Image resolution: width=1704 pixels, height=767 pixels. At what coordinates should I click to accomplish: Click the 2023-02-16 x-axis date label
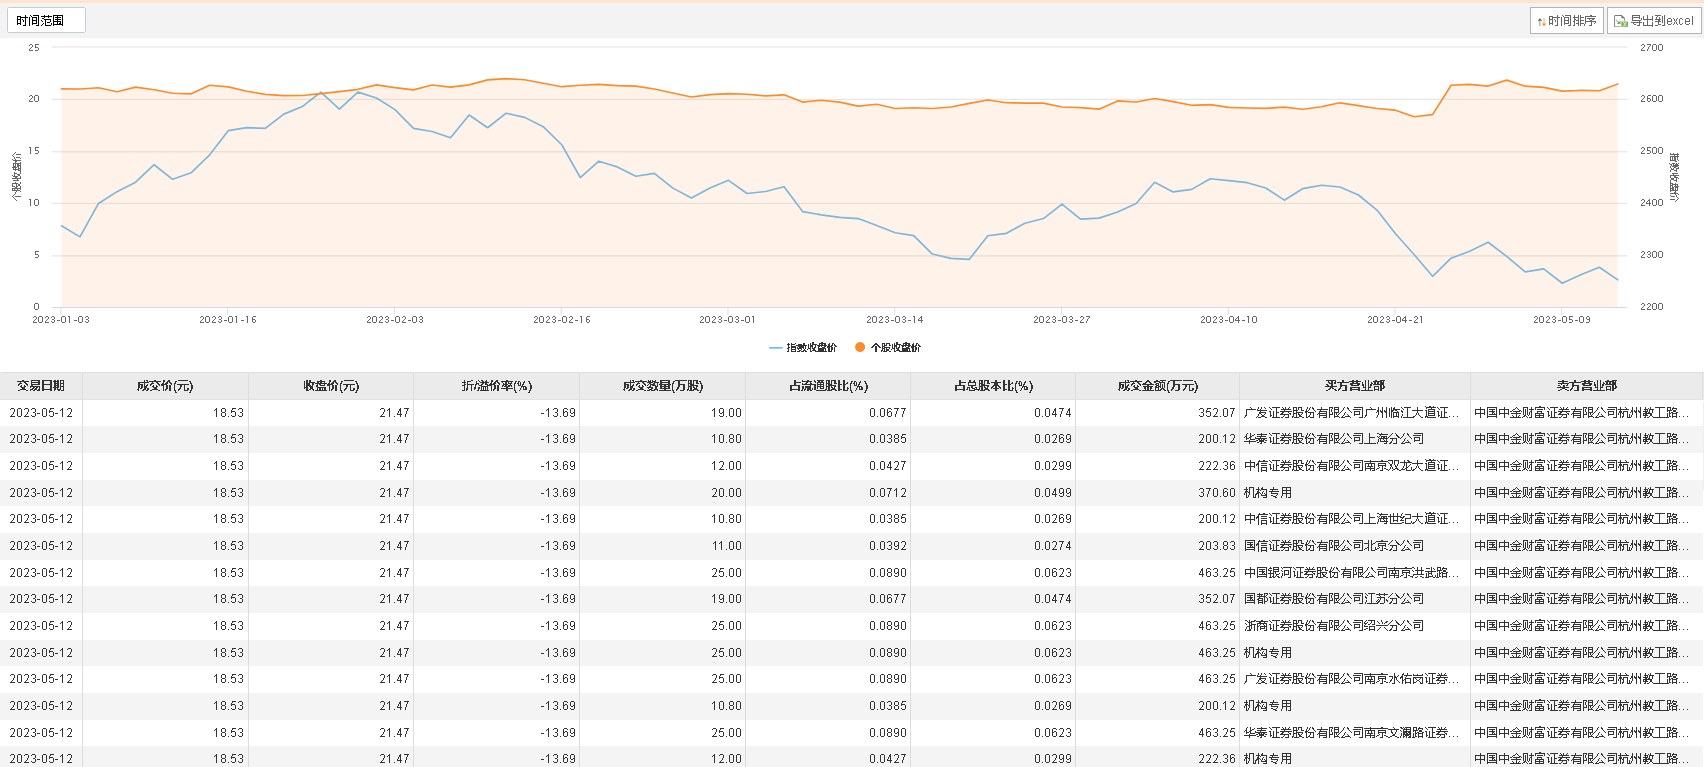tap(562, 320)
